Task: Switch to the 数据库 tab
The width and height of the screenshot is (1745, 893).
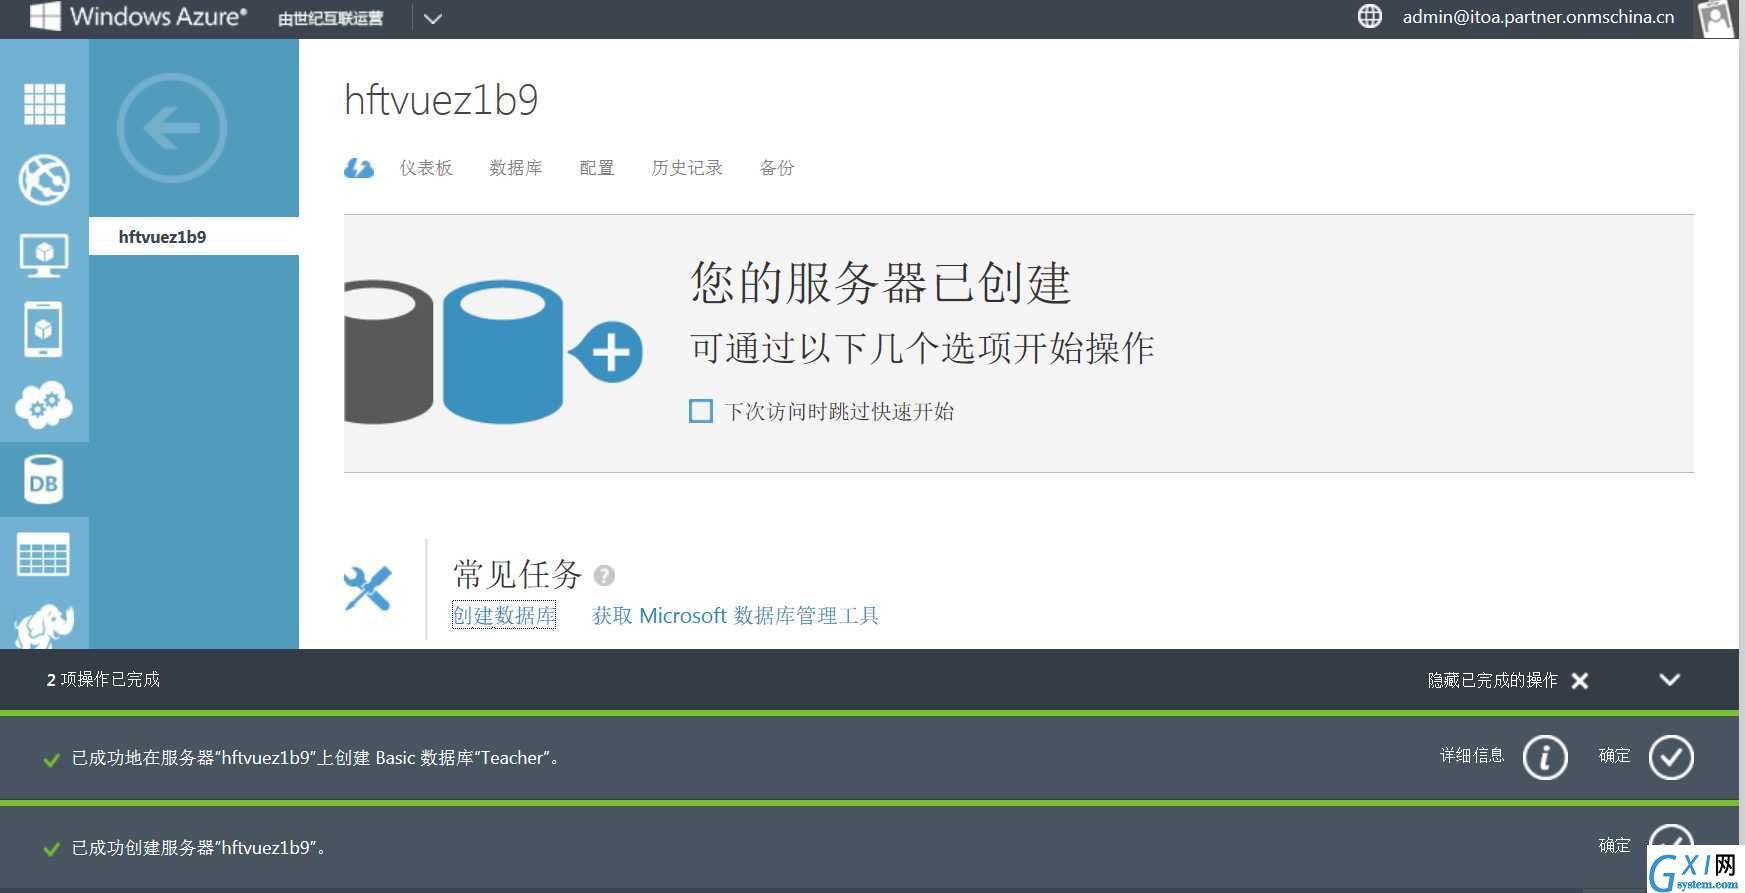Action: 516,168
